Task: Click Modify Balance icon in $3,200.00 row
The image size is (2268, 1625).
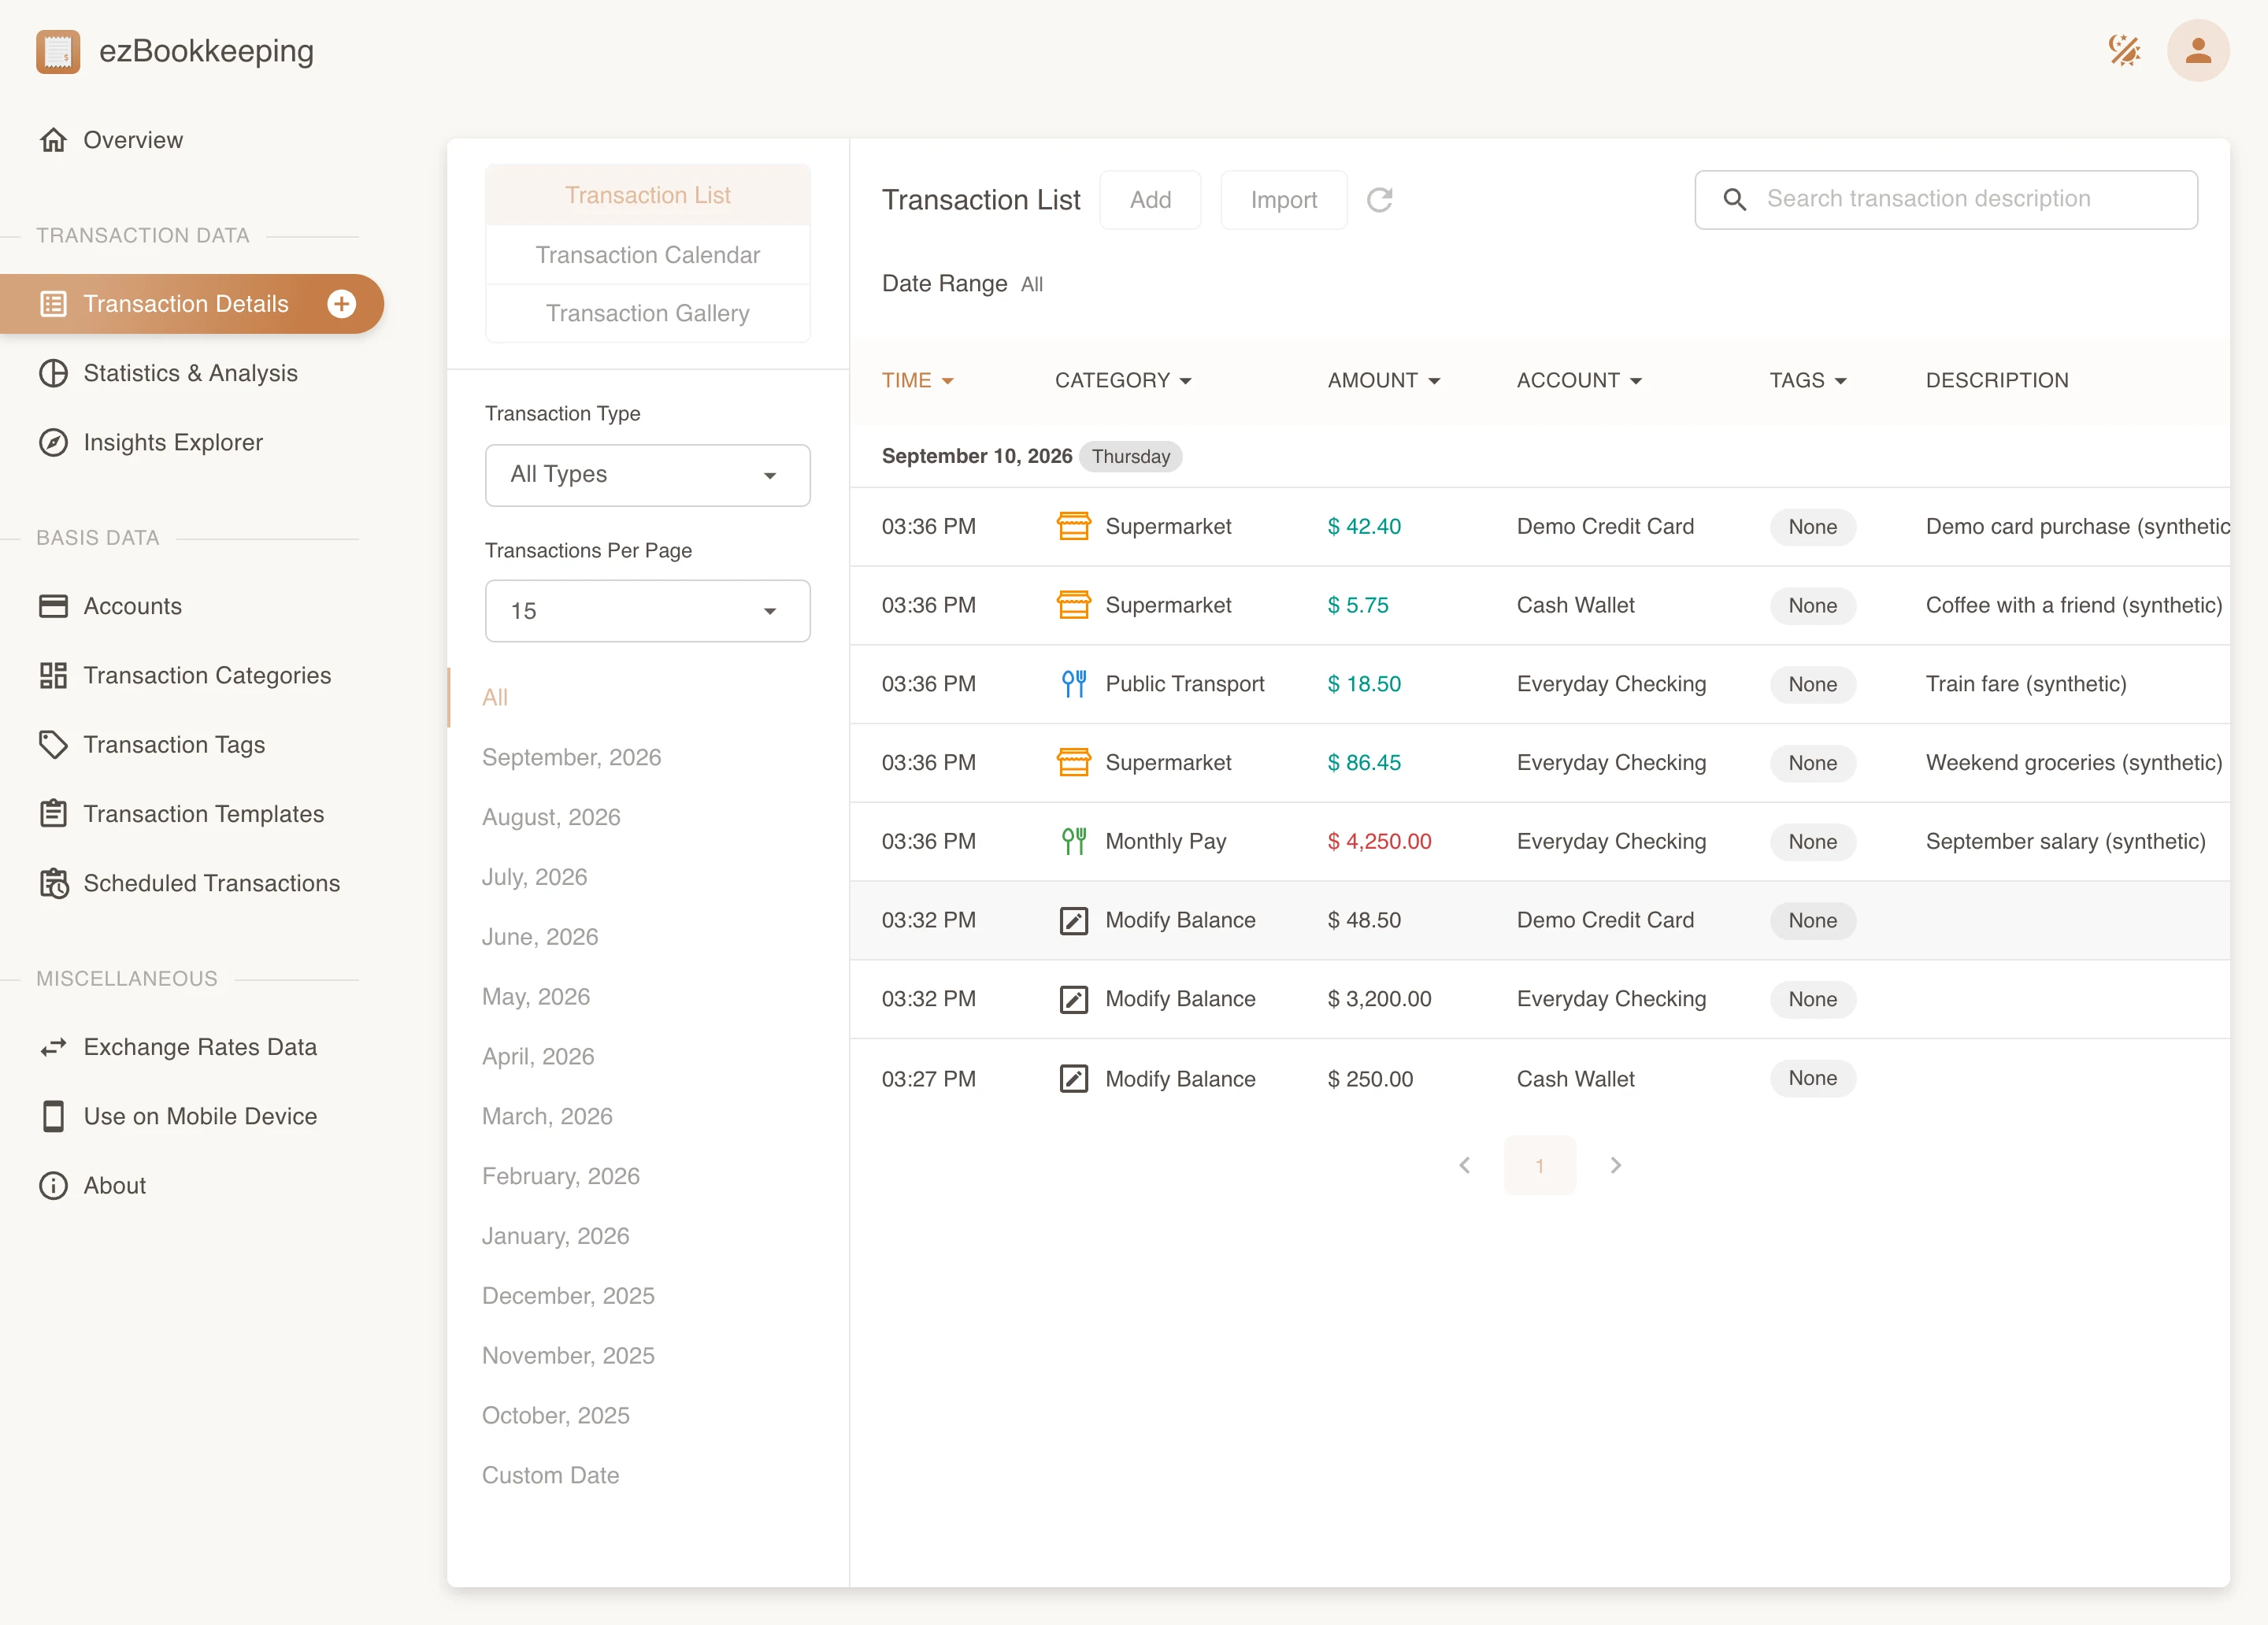Action: (x=1073, y=999)
